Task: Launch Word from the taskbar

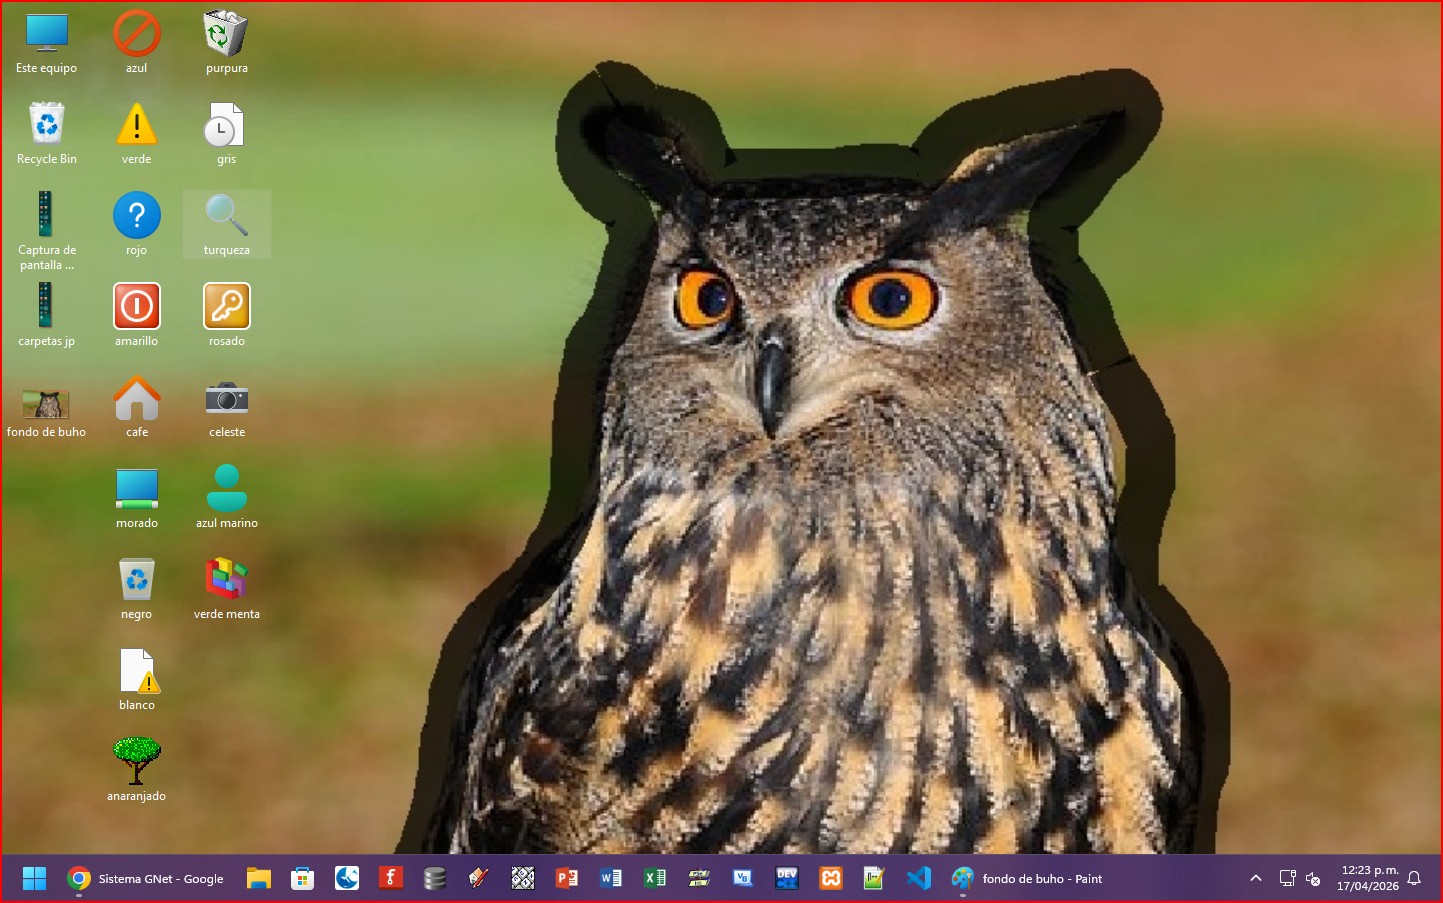Action: (611, 878)
